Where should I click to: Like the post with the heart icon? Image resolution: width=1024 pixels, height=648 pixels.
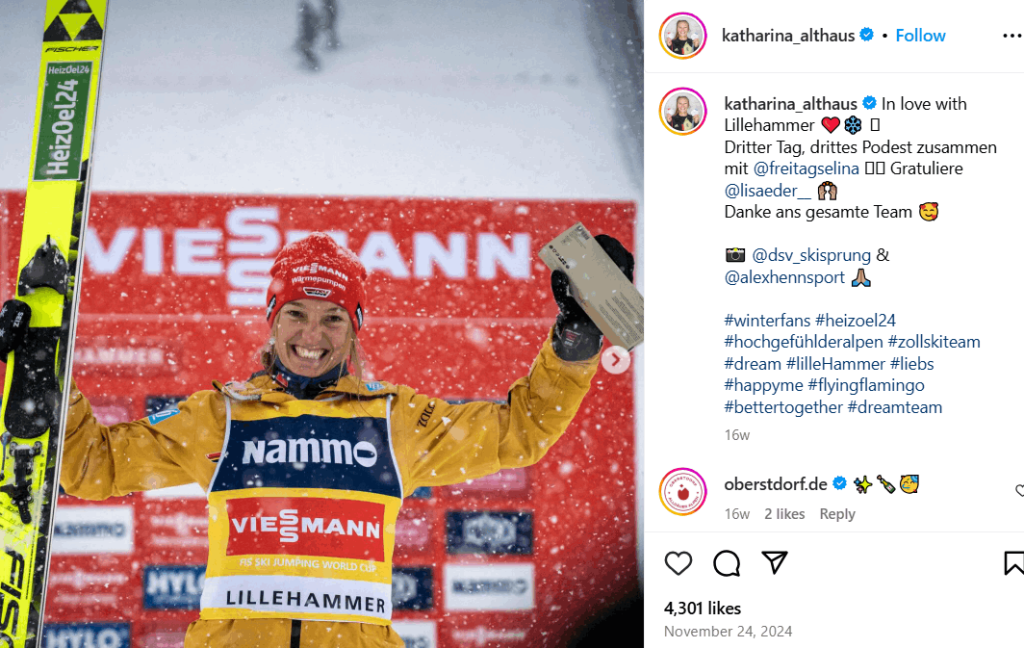[678, 563]
